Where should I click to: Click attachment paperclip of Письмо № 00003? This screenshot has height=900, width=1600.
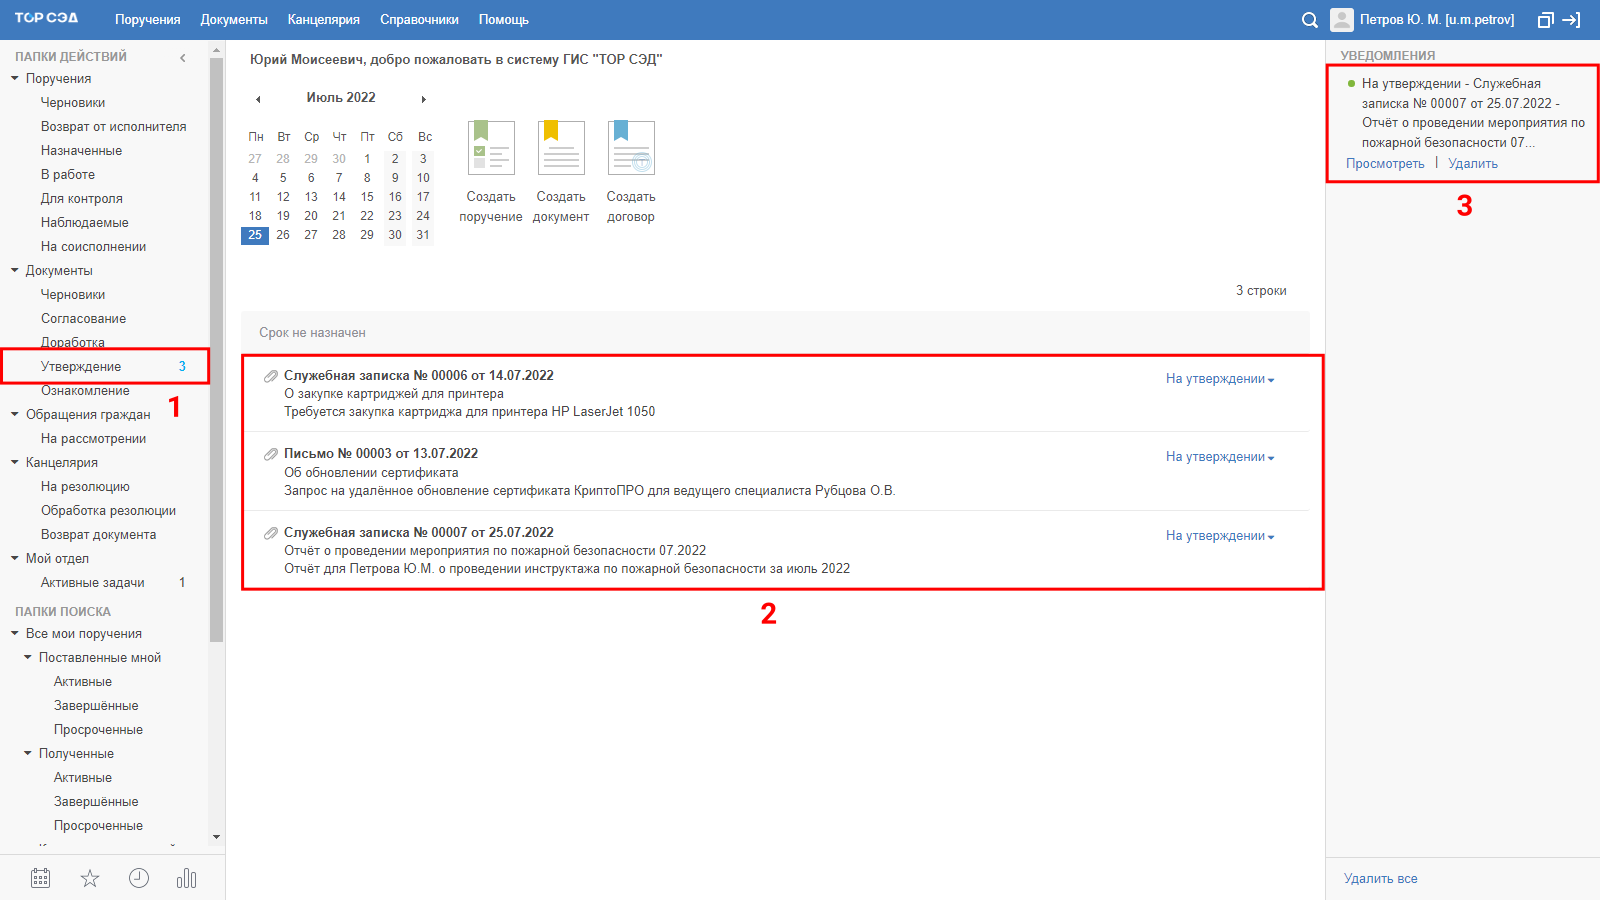coord(271,454)
